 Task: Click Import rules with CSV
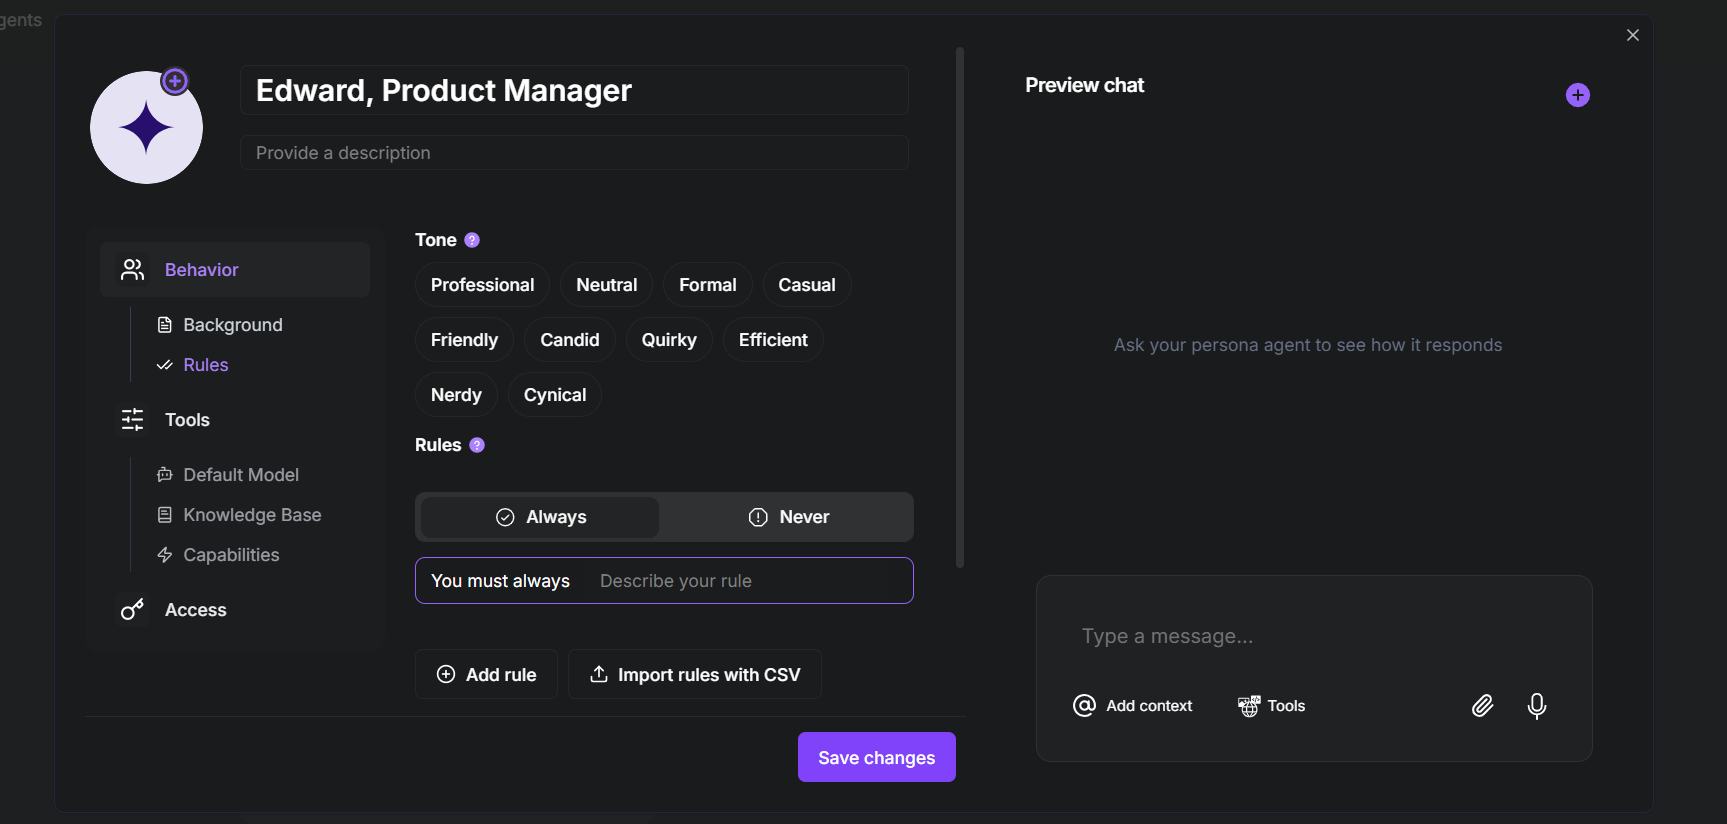pos(695,675)
